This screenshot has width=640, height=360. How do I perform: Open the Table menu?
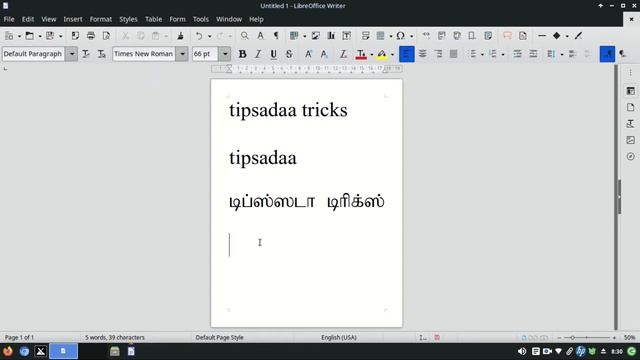click(153, 19)
